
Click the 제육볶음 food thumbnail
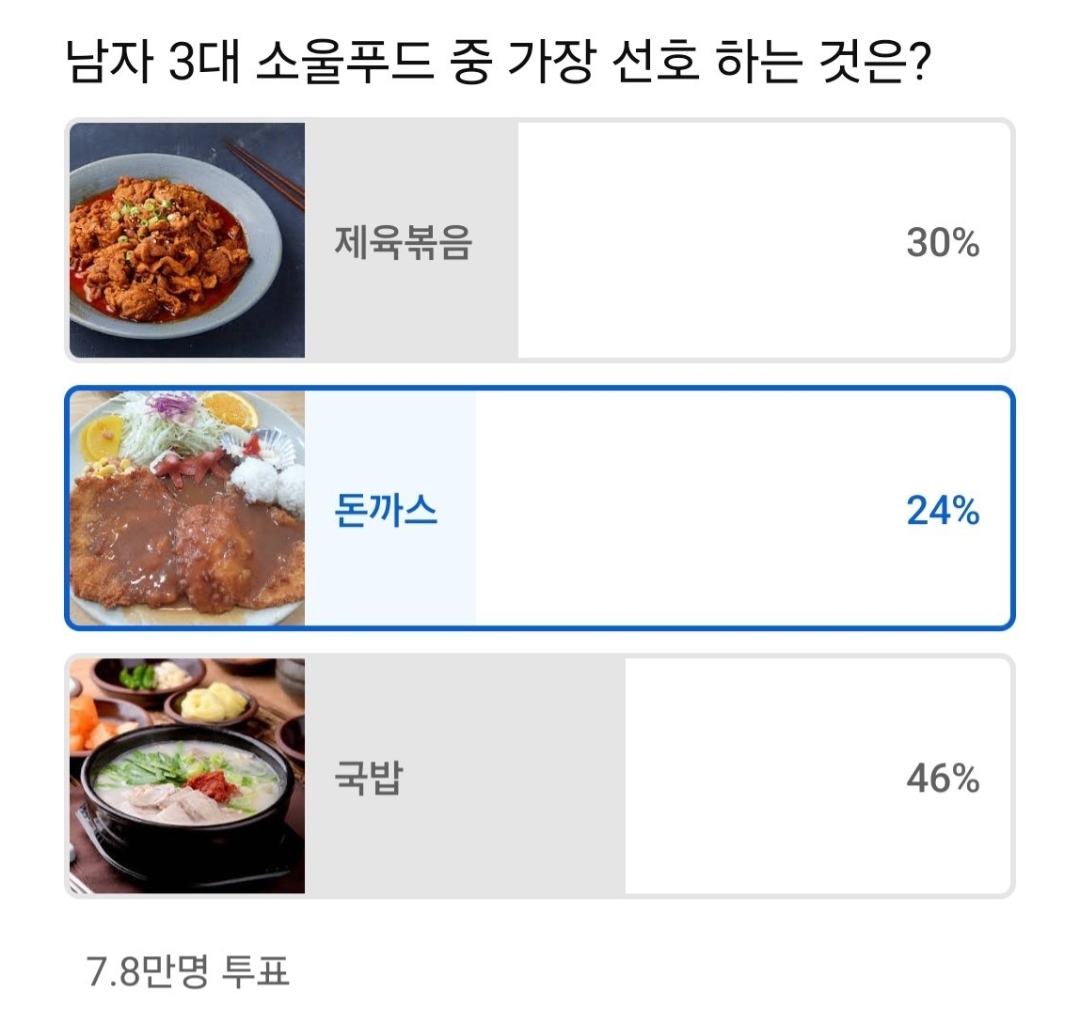[187, 240]
